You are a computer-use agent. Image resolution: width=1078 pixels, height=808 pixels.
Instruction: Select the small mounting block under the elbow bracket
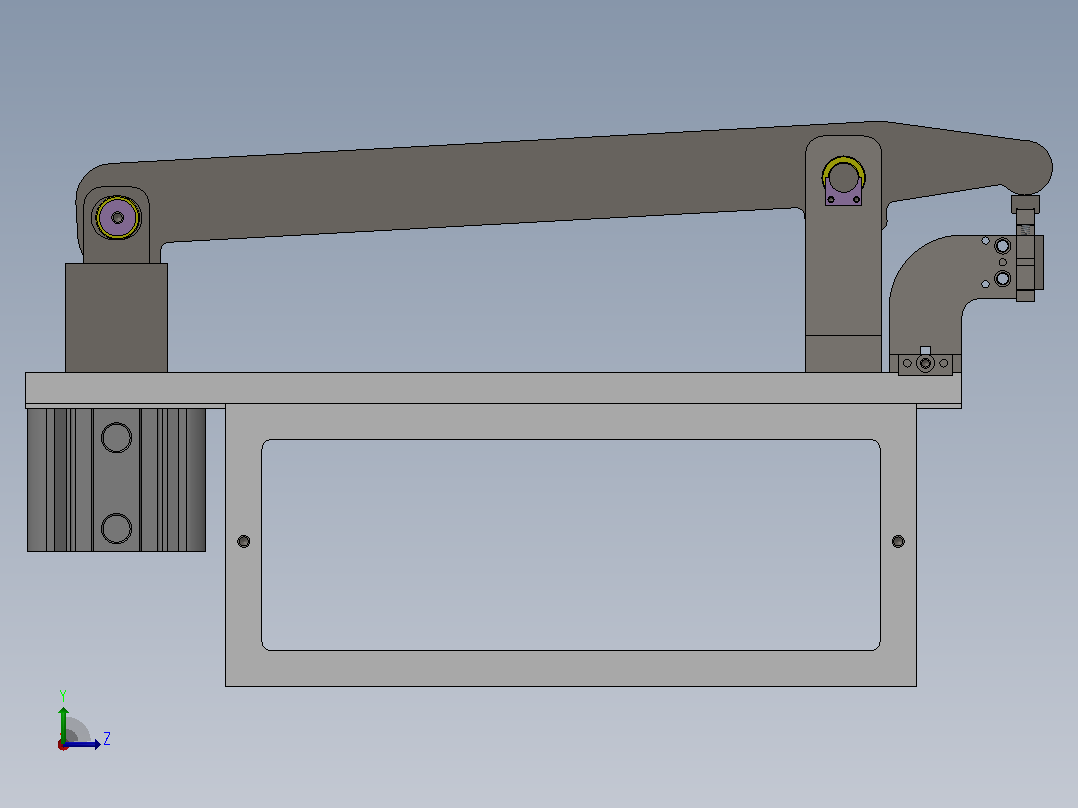pos(925,364)
